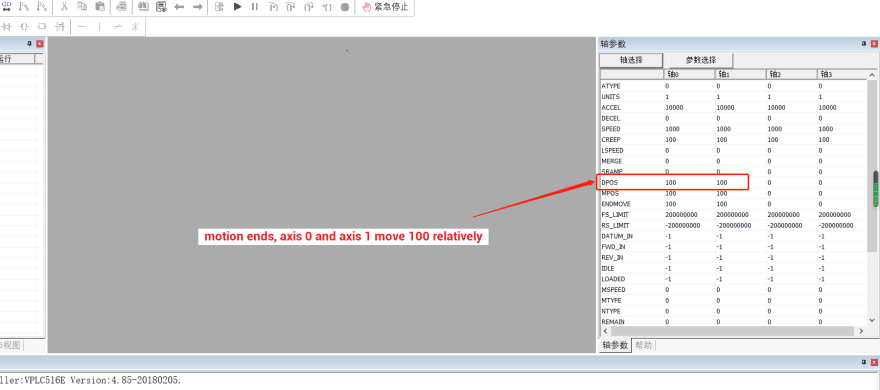Click the emergency stop 紧急停止 button
The height and width of the screenshot is (390, 880).
(385, 7)
